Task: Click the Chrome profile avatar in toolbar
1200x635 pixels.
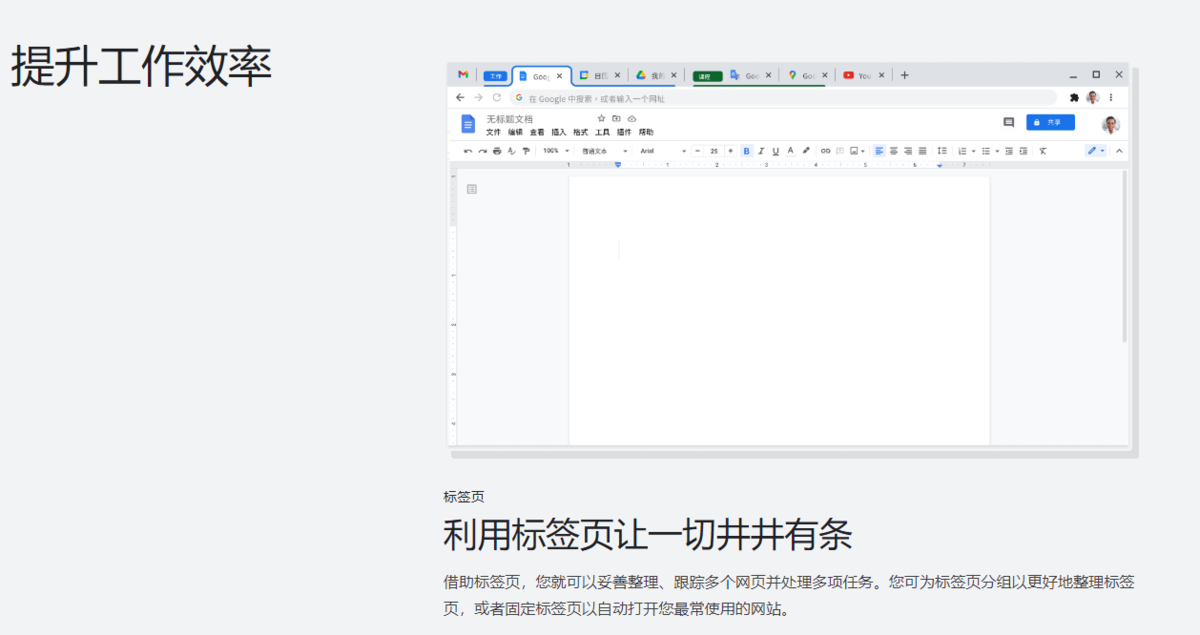Action: 1093,98
